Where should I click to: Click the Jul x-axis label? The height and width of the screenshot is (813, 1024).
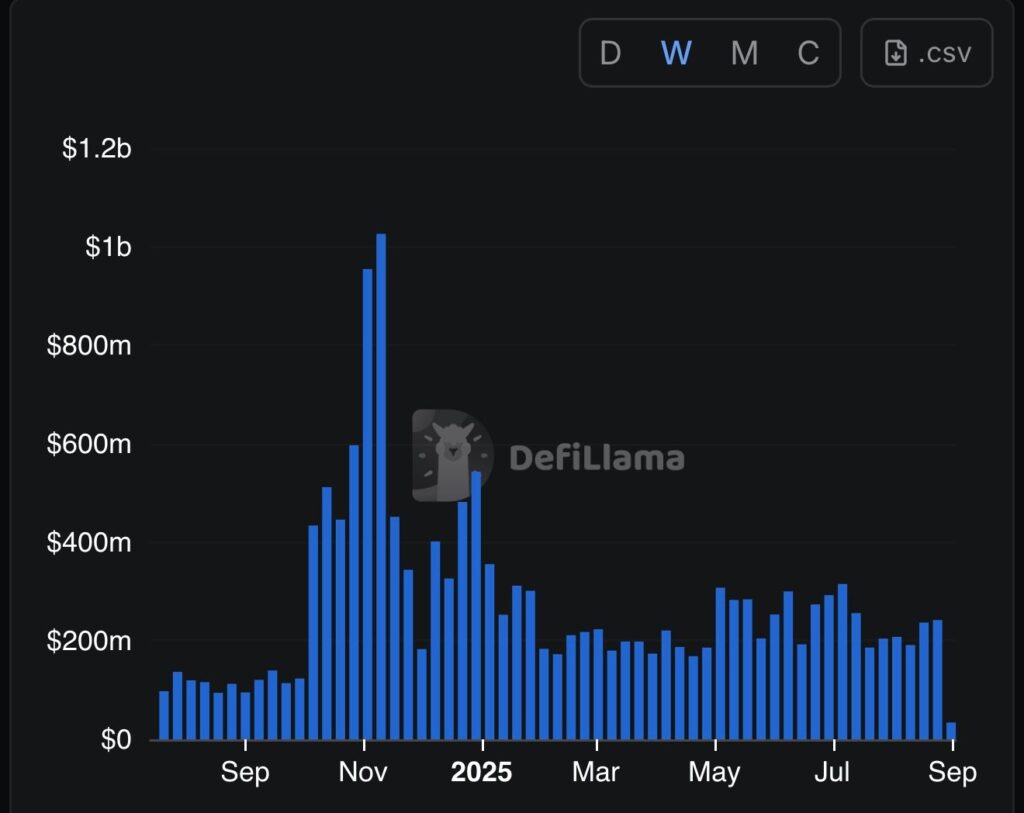832,773
